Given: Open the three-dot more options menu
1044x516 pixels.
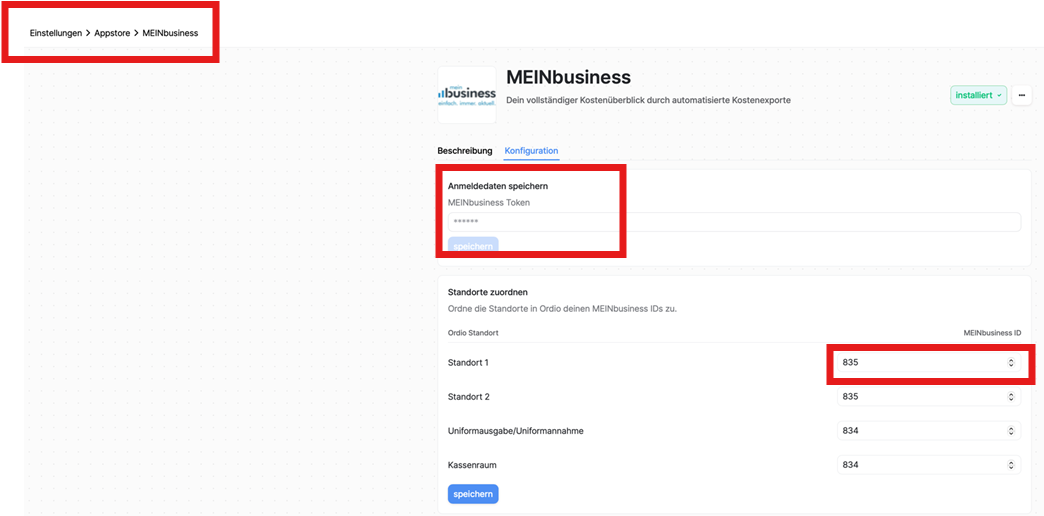Looking at the screenshot, I should (x=1021, y=95).
